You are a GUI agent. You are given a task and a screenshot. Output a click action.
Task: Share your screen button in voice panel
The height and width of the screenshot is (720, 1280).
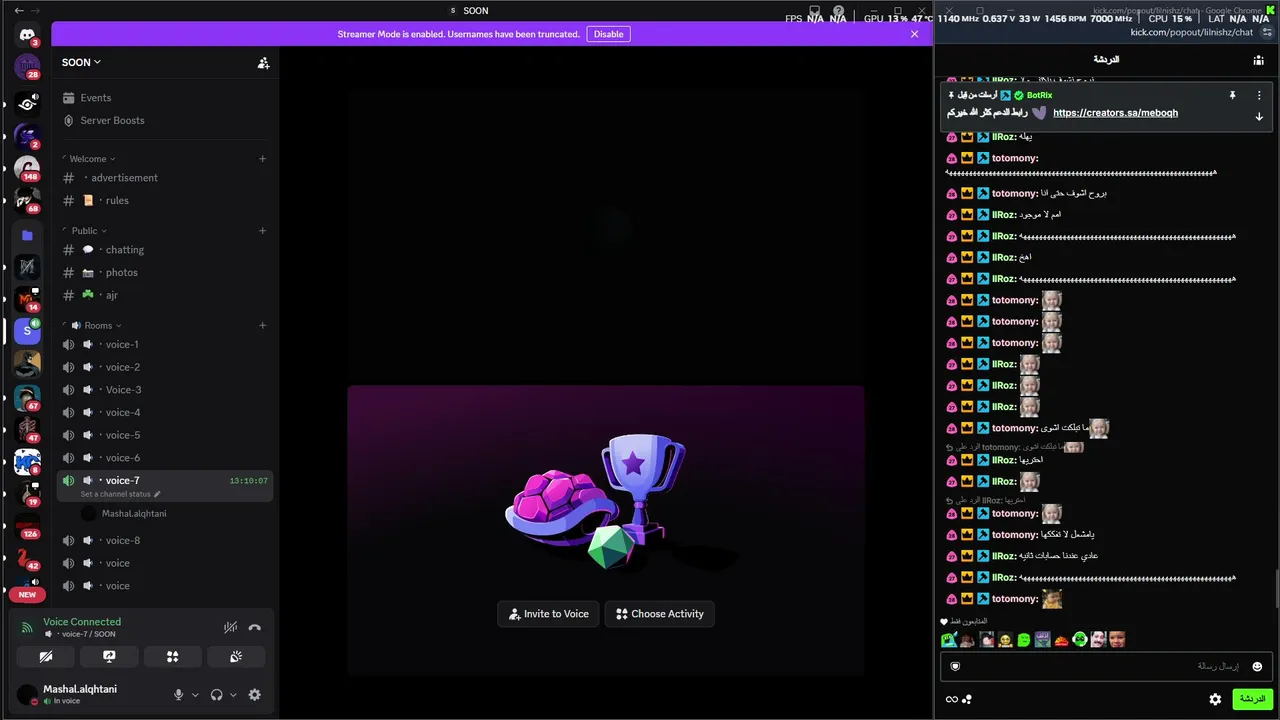coord(109,657)
